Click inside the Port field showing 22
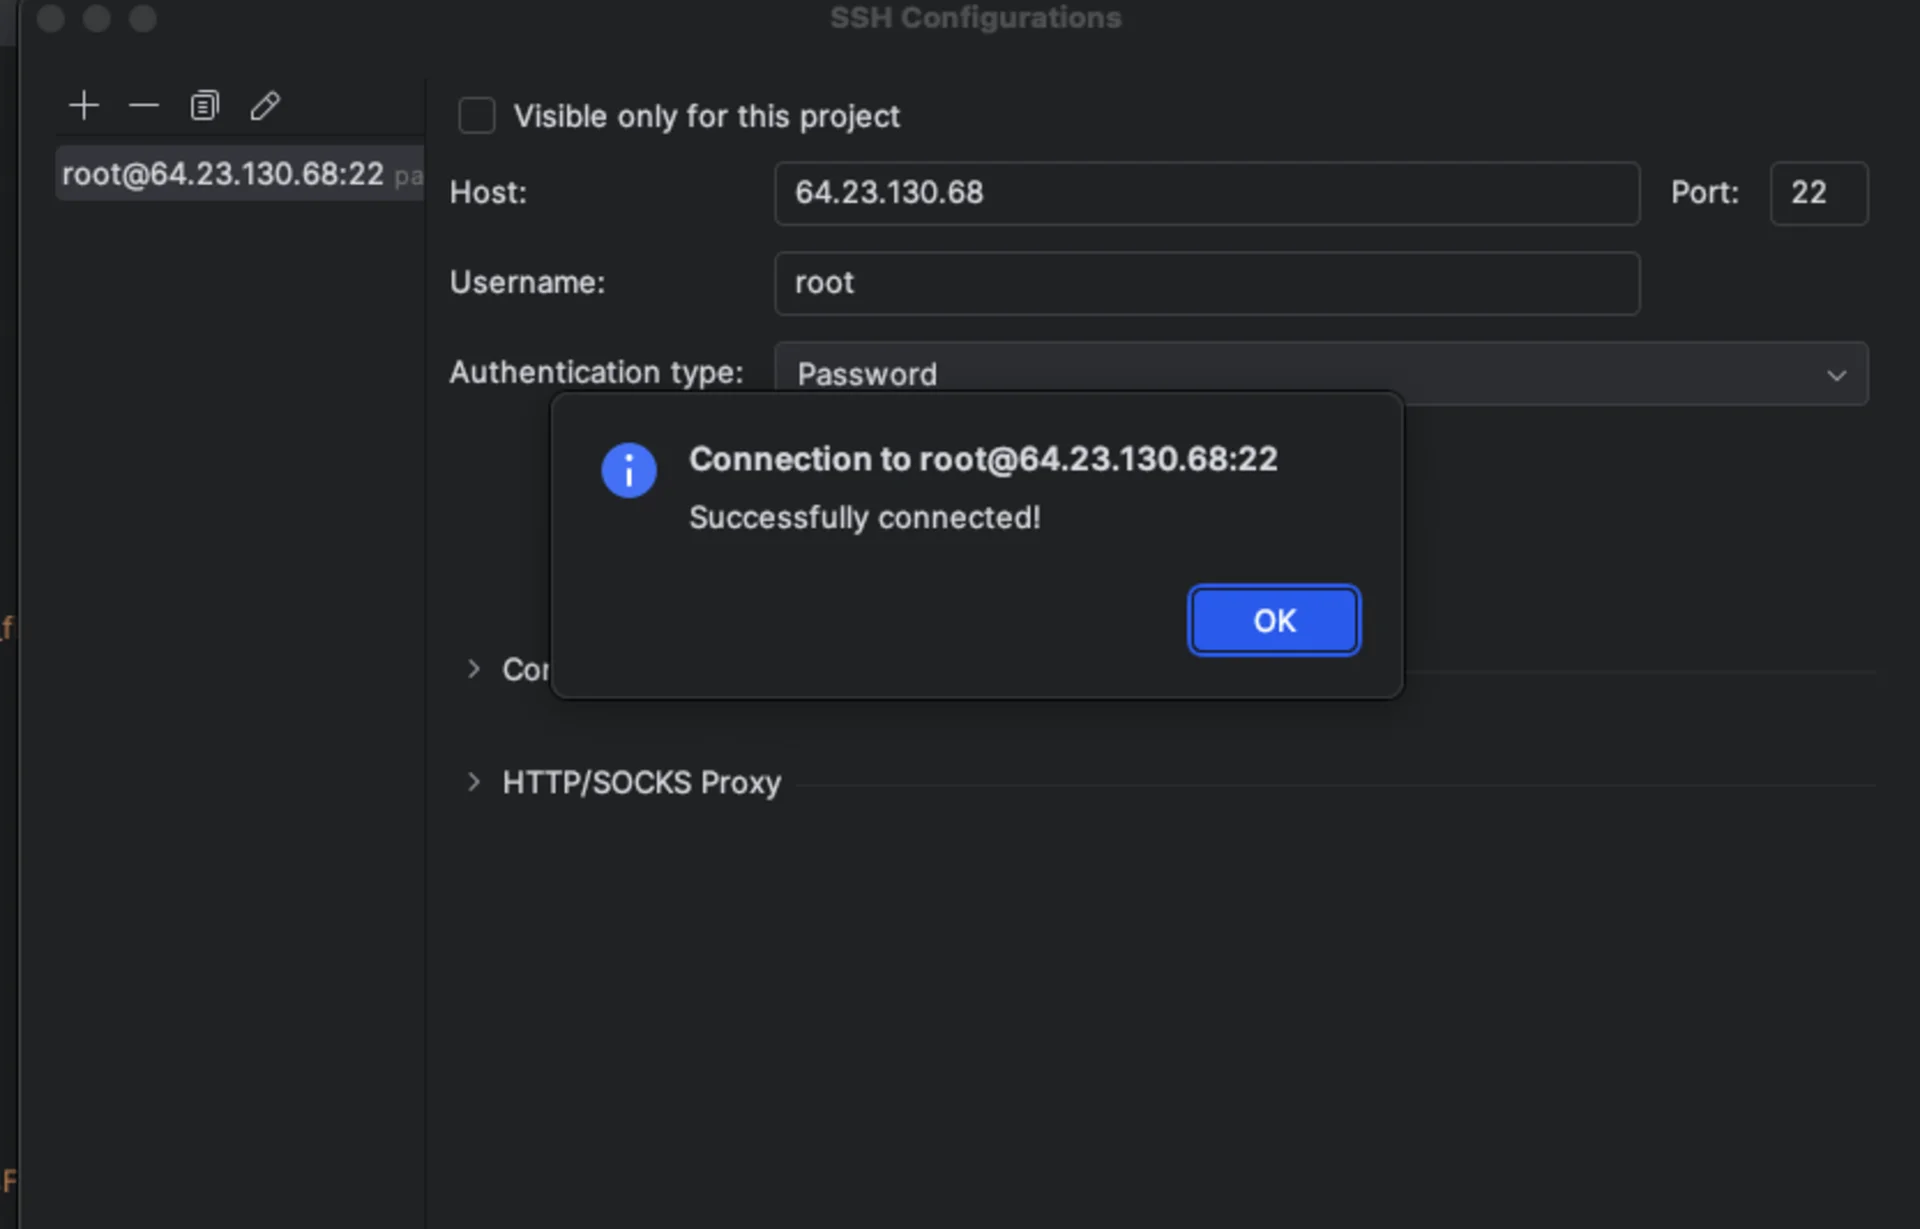 click(1818, 193)
